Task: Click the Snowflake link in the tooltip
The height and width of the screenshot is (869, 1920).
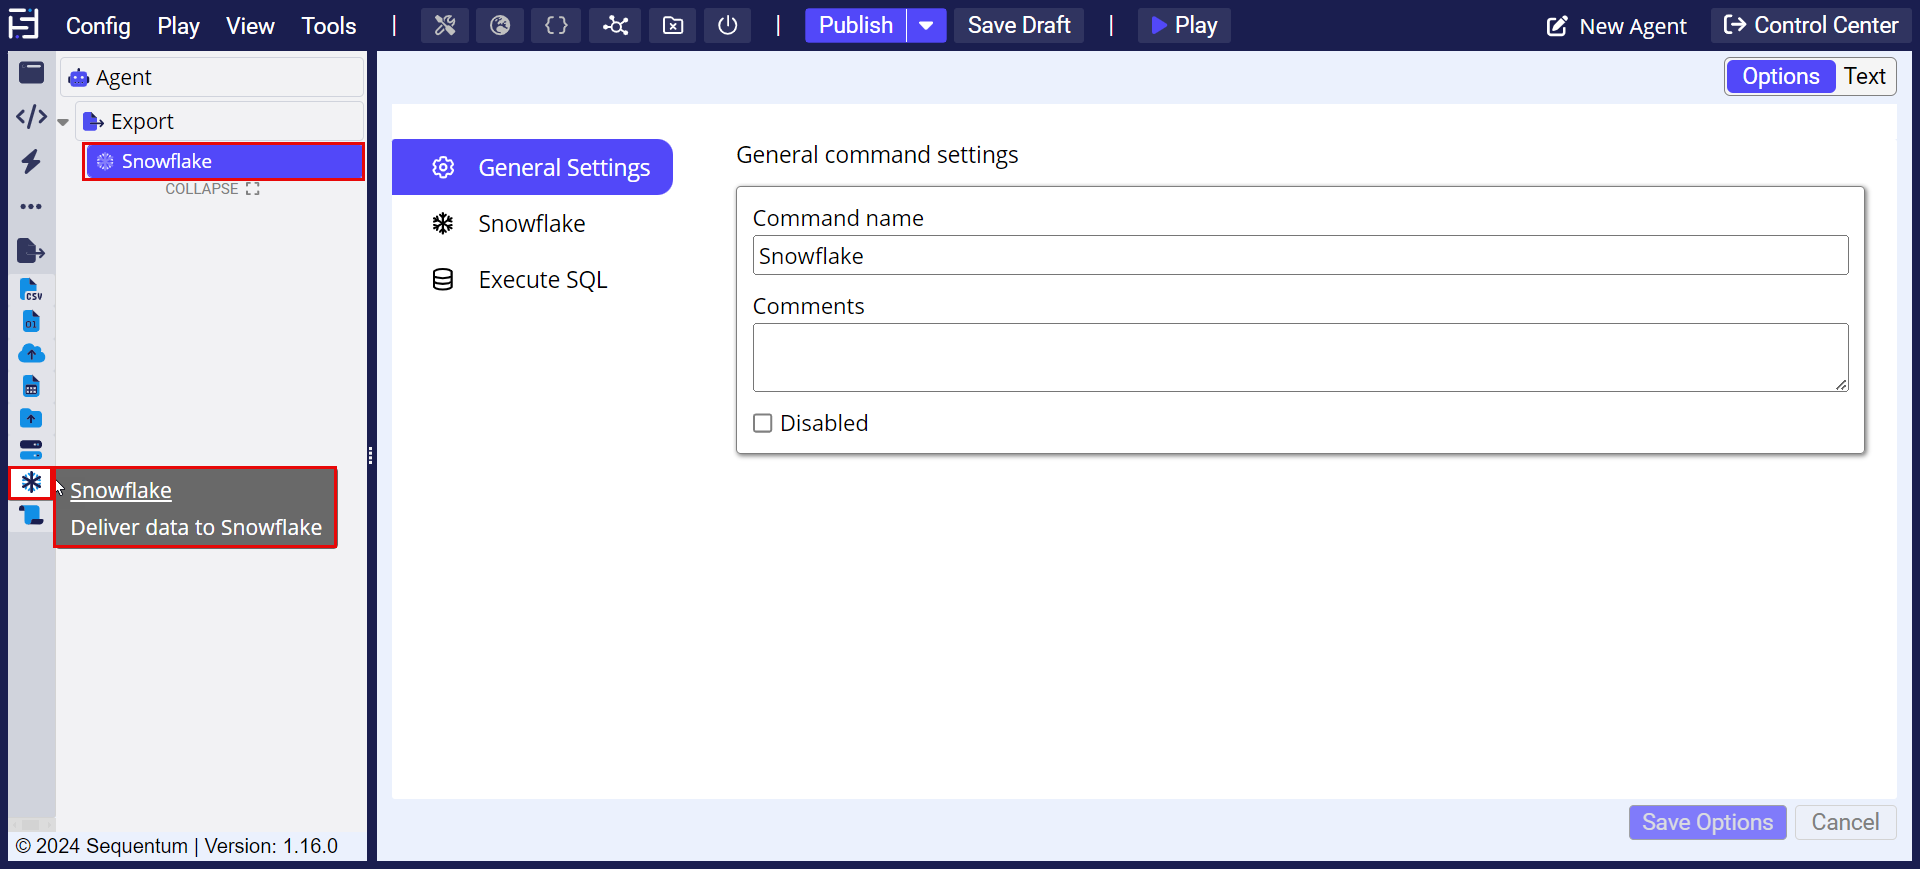Action: point(121,490)
